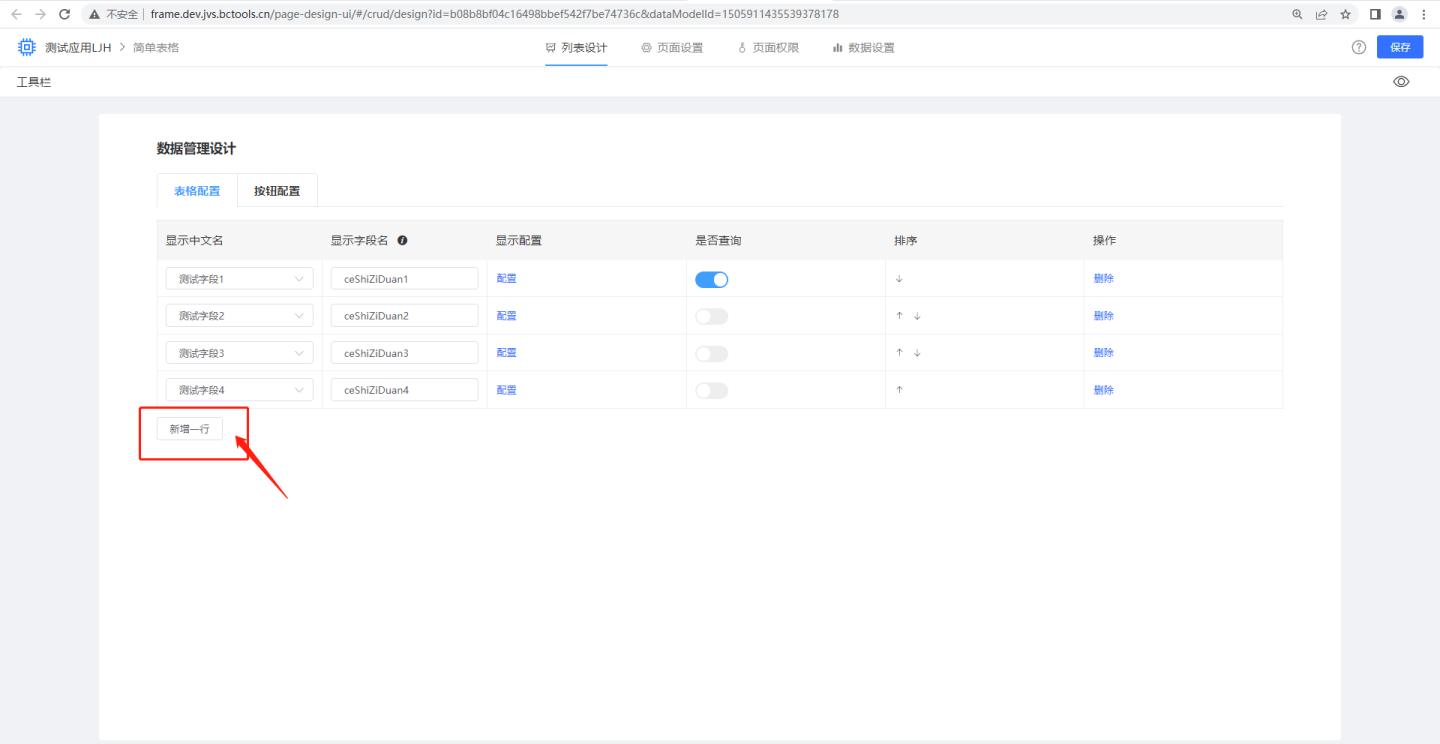Click the browser address bar URL
This screenshot has height=744, width=1440.
[x=494, y=14]
